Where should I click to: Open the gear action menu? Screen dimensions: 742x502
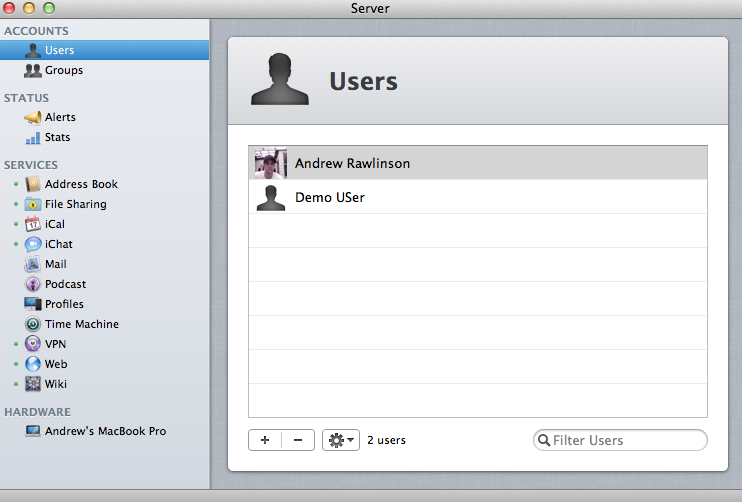341,440
